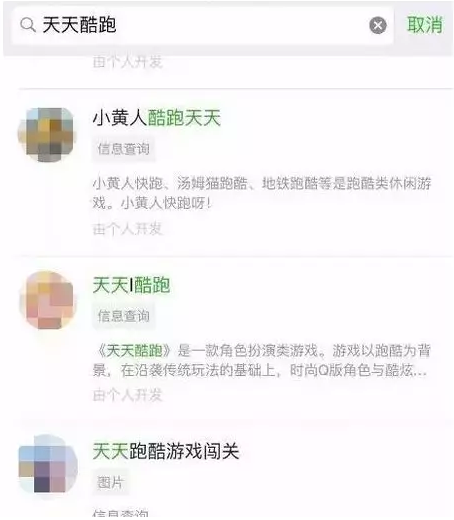
Task: Click the search magnifier icon
Action: 28,25
